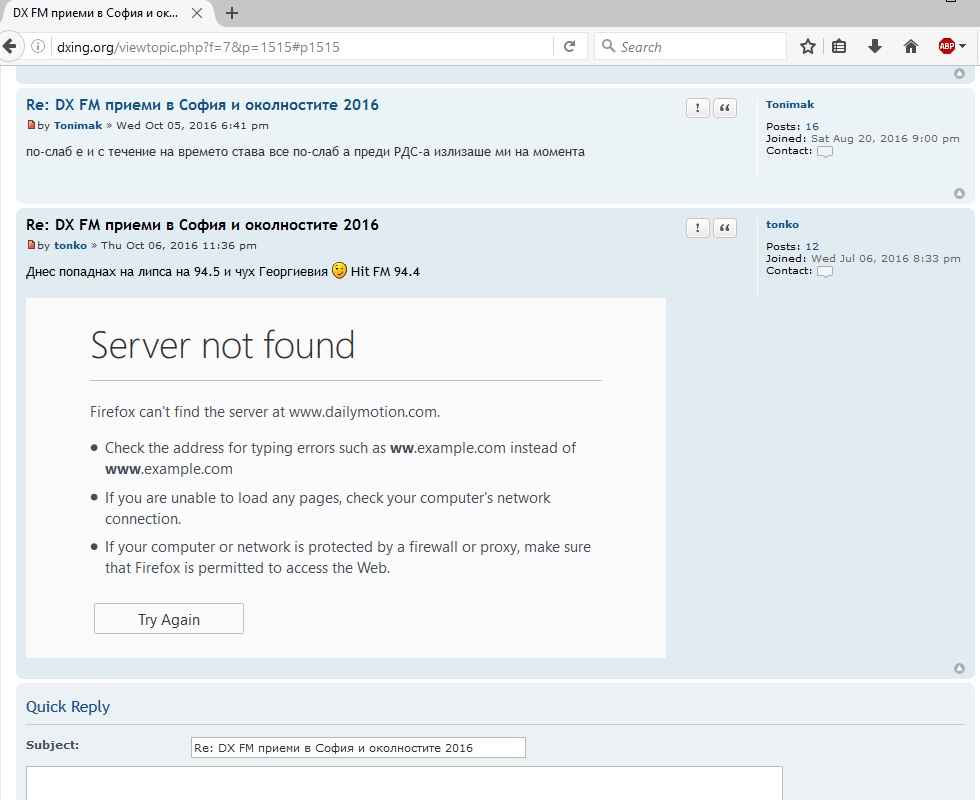Click the post icon before 'by Tonimak'
This screenshot has height=800, width=980.
[x=31, y=125]
